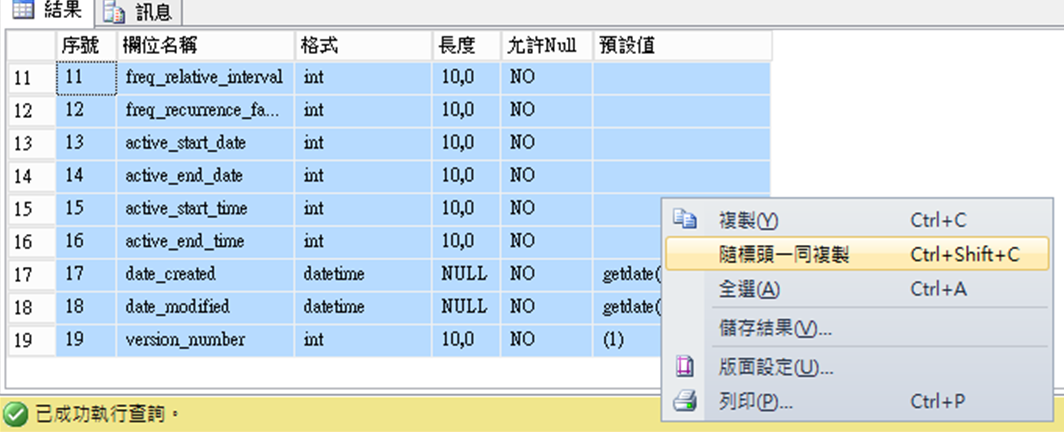Open 儲存結果 from the context menu
Image resolution: width=1064 pixels, height=432 pixels.
coord(775,328)
